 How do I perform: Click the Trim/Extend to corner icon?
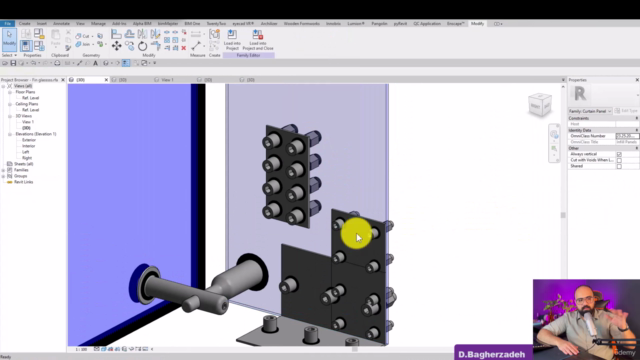(x=155, y=46)
